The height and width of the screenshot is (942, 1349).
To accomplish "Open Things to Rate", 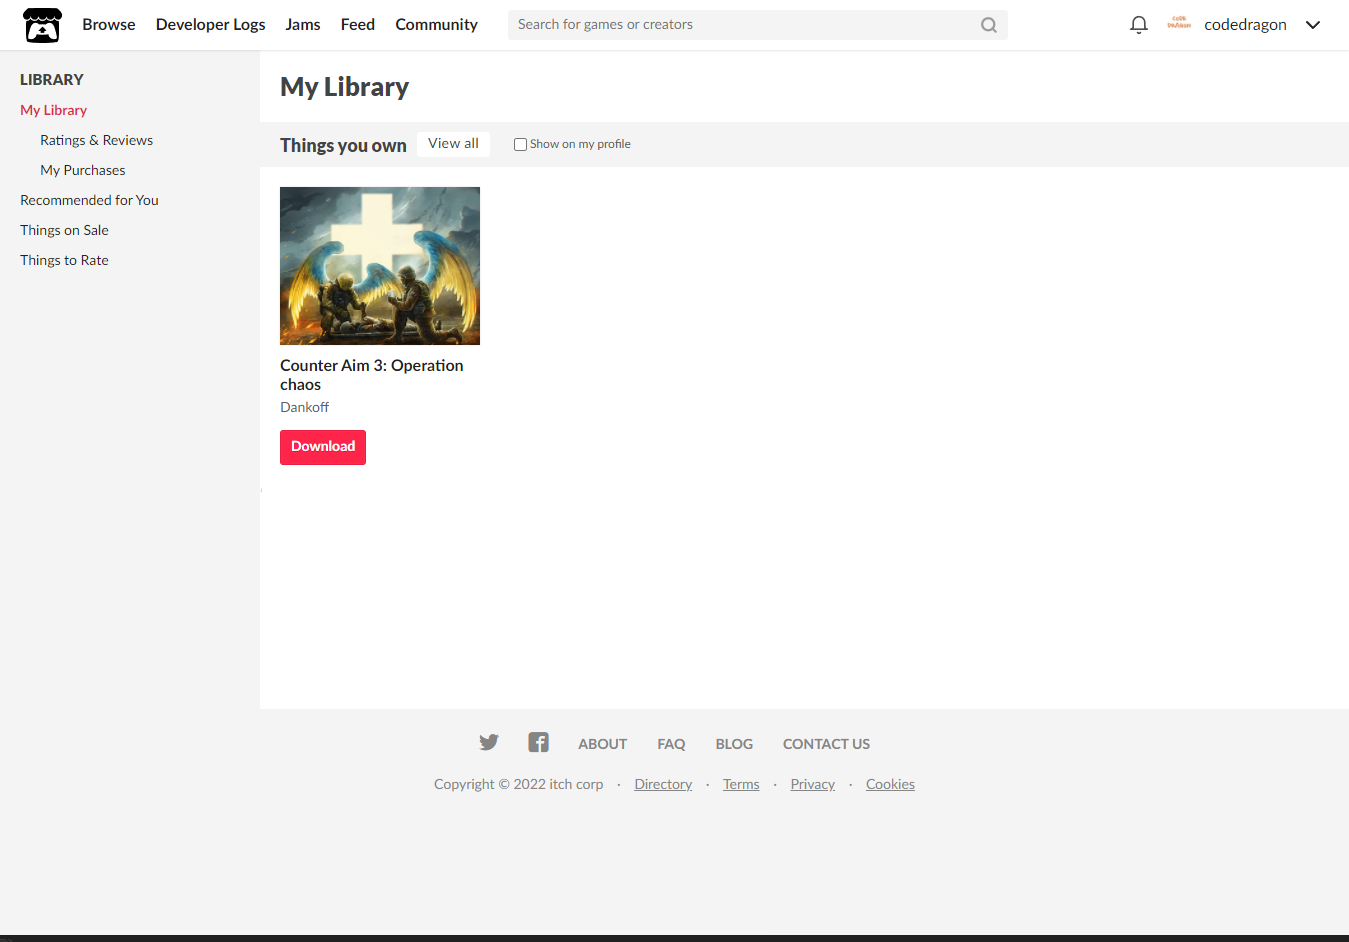I will pos(64,260).
